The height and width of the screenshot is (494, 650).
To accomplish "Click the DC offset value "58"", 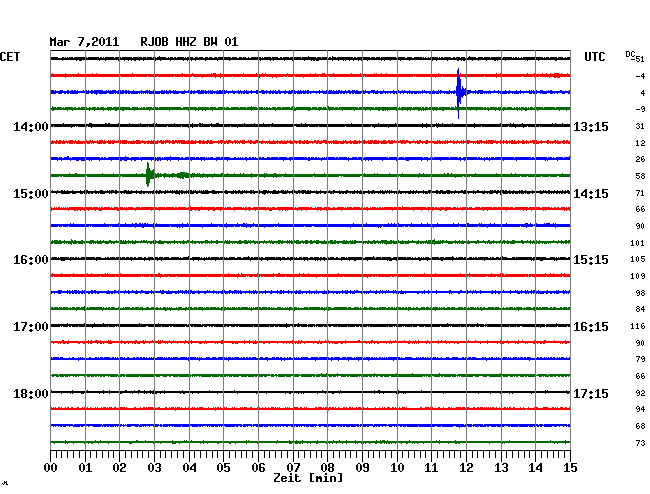I will click(x=640, y=176).
